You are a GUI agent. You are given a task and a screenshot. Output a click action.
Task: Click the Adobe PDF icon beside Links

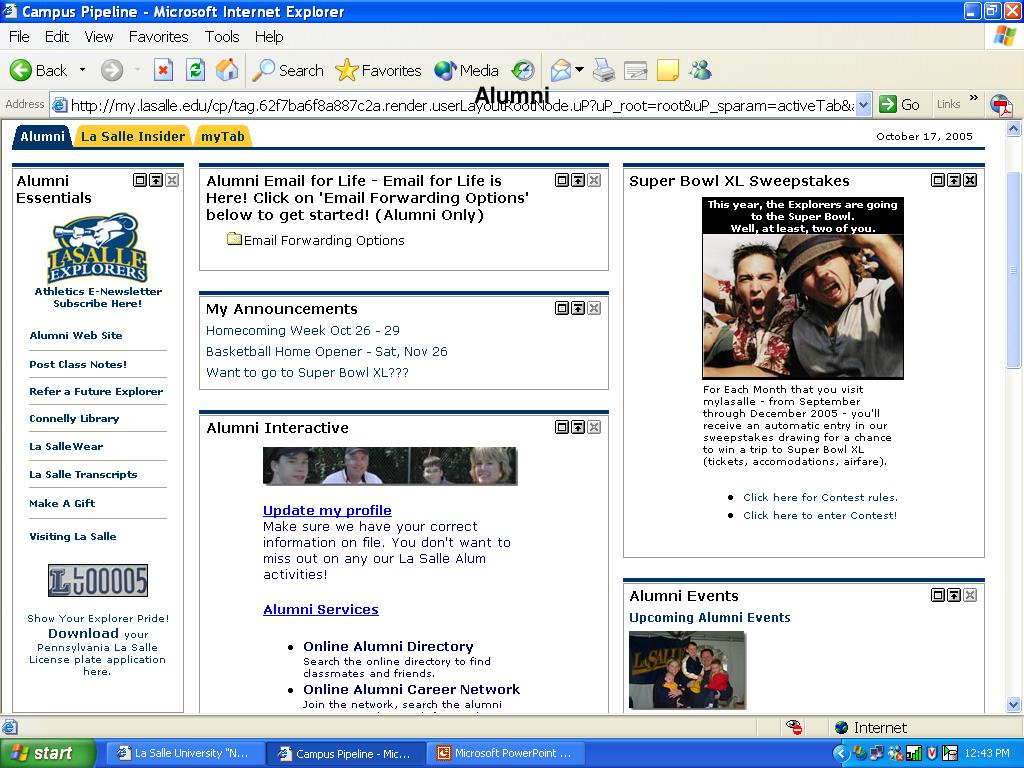[1001, 104]
